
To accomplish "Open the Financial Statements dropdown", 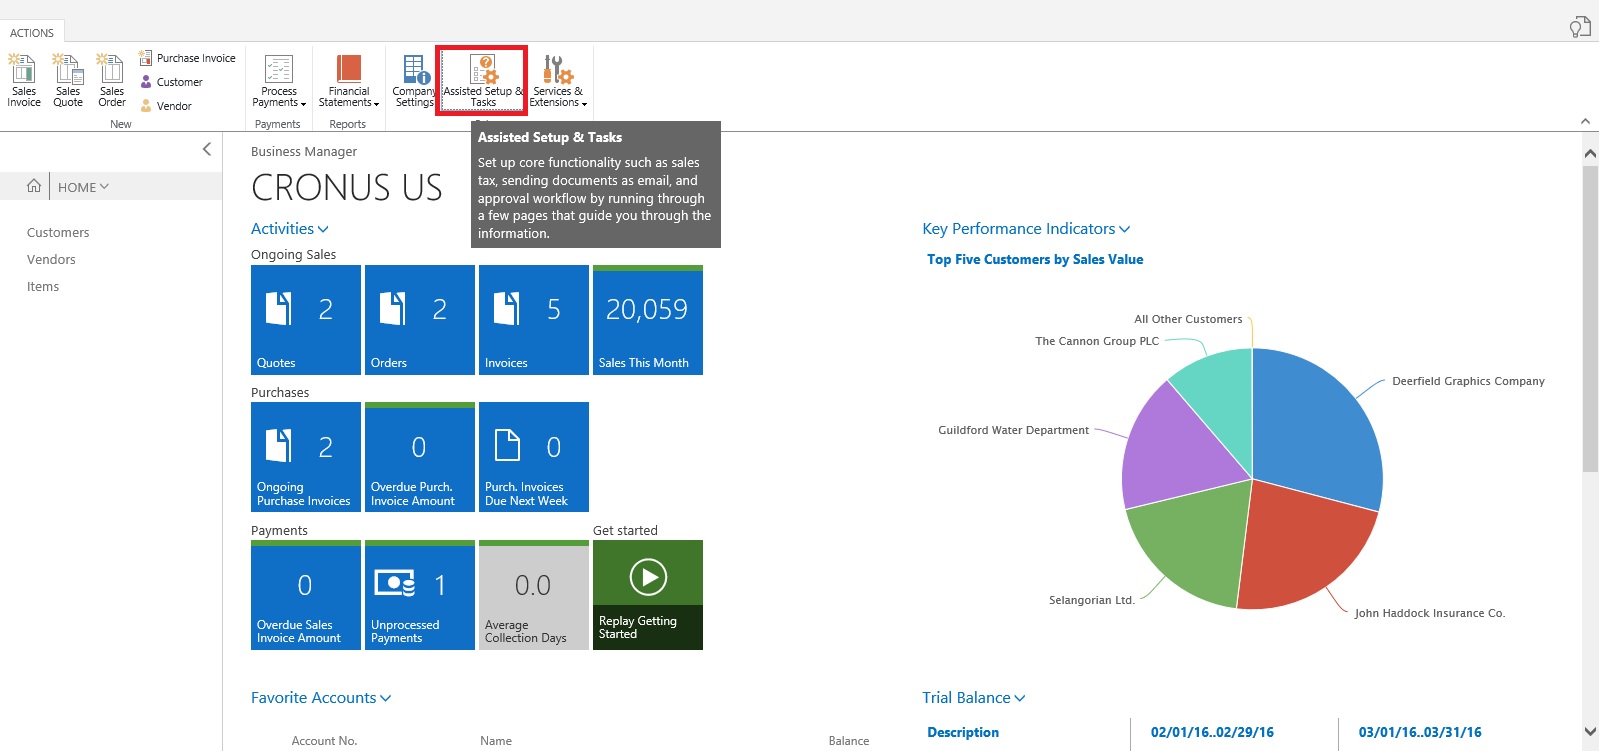I will [x=349, y=81].
